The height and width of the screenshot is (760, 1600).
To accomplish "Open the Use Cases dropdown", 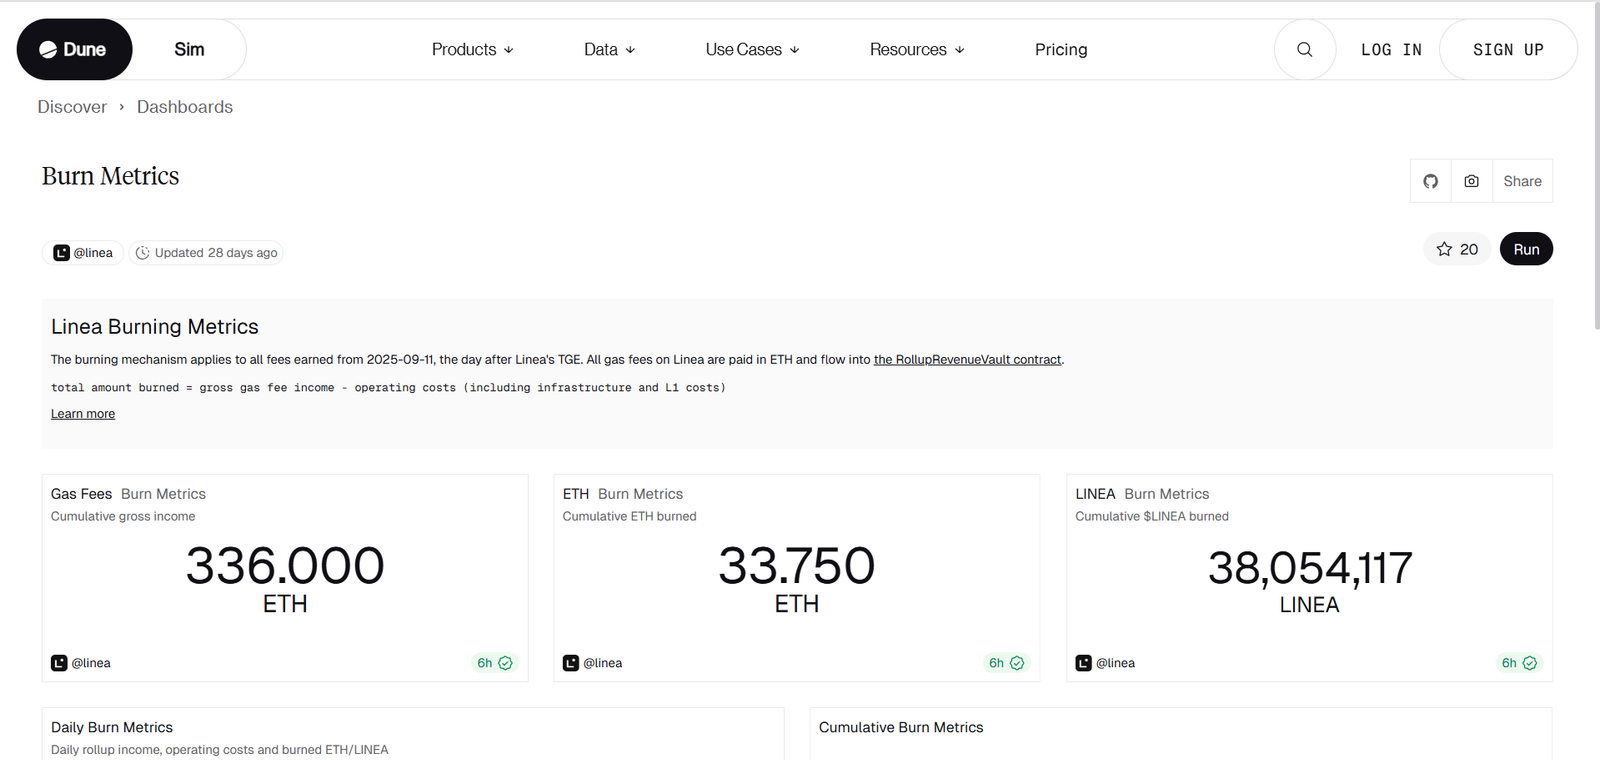I will [752, 49].
